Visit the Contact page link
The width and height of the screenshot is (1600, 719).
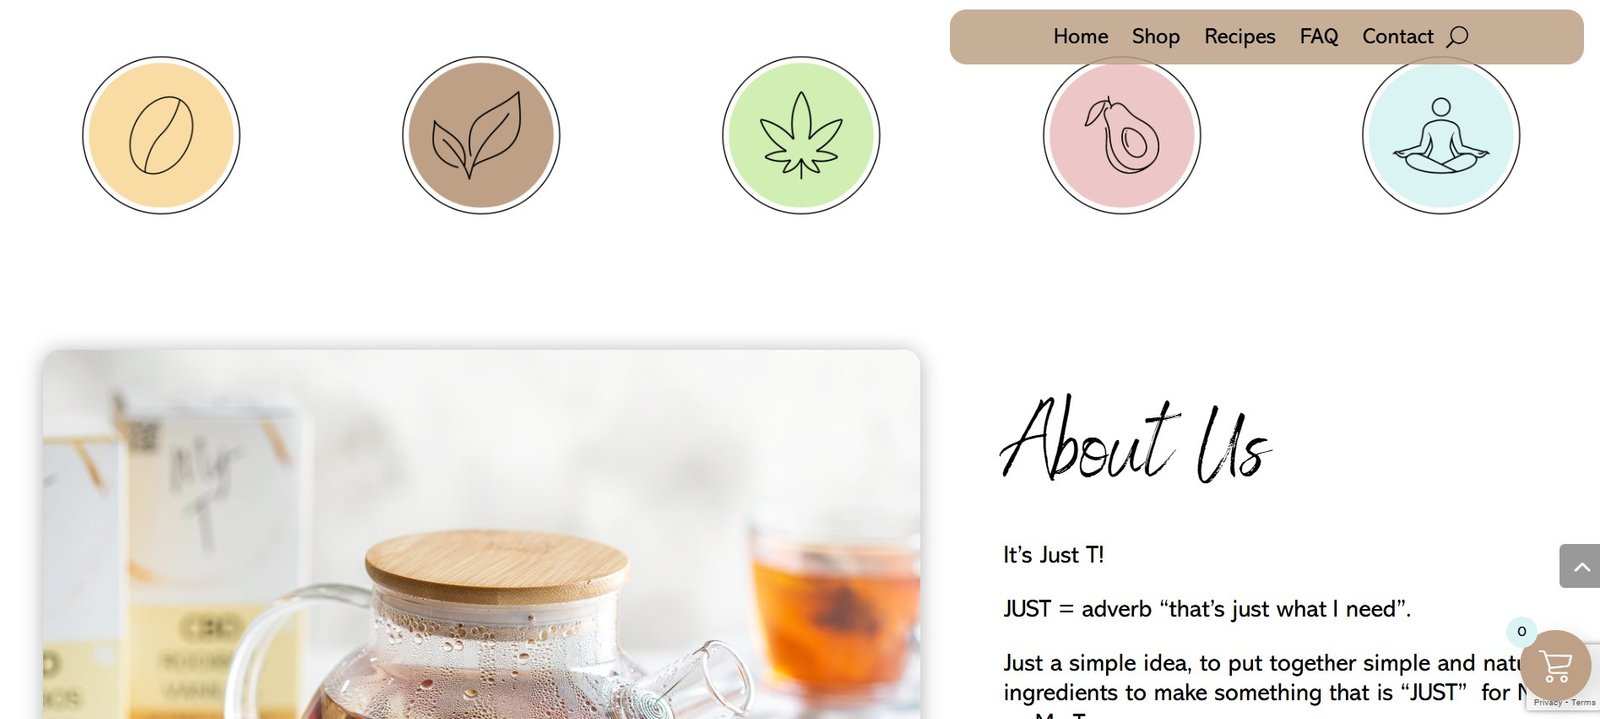coord(1398,36)
